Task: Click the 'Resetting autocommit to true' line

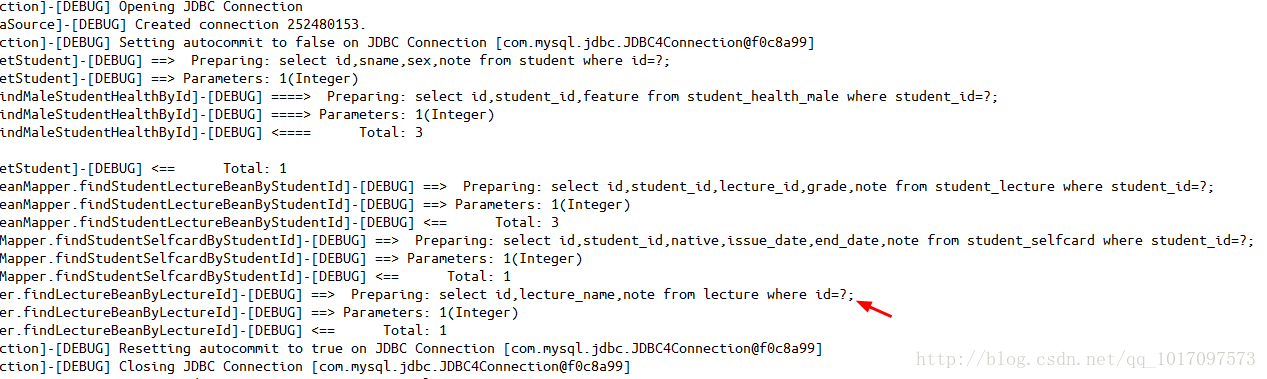Action: coord(411,348)
